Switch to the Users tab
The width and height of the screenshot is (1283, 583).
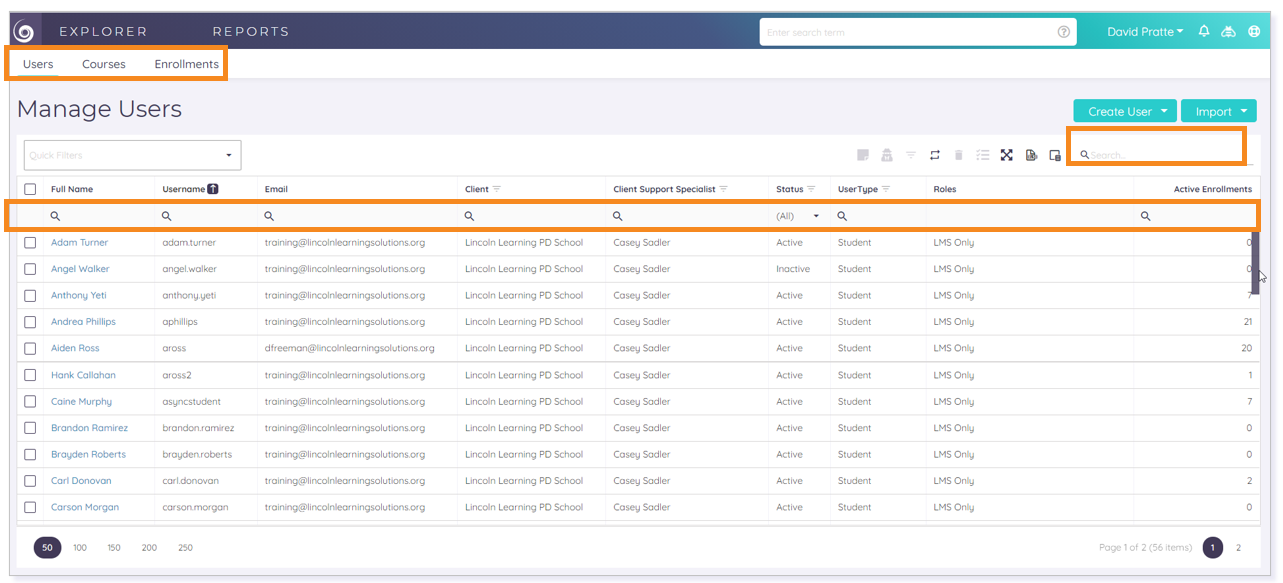tap(38, 64)
